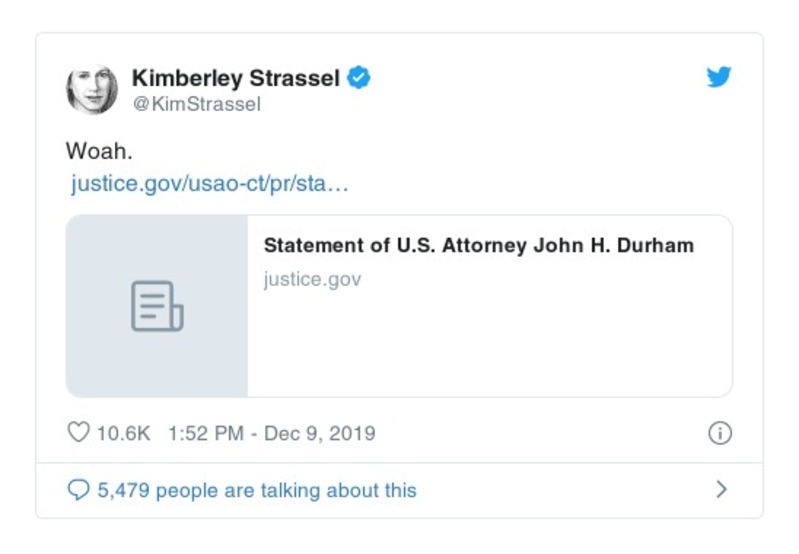The height and width of the screenshot is (554, 799).
Task: Open the Statement of U.S. Attorney John H. Durham card title
Action: click(478, 245)
